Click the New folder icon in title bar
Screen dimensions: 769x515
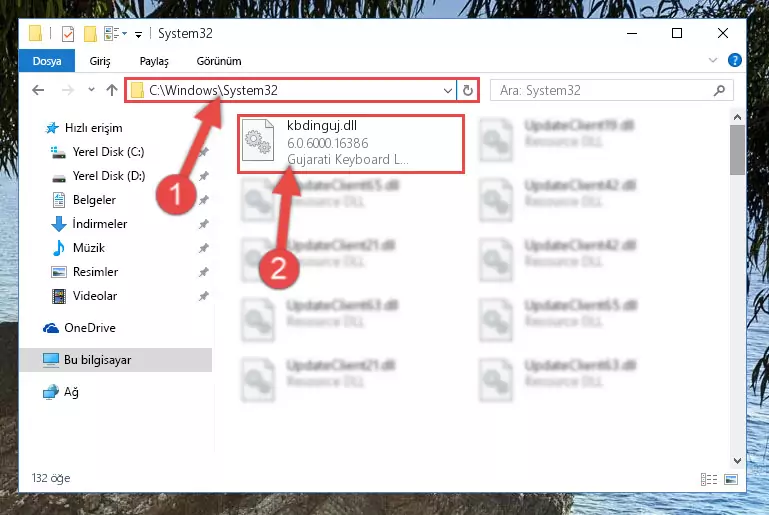coord(90,34)
